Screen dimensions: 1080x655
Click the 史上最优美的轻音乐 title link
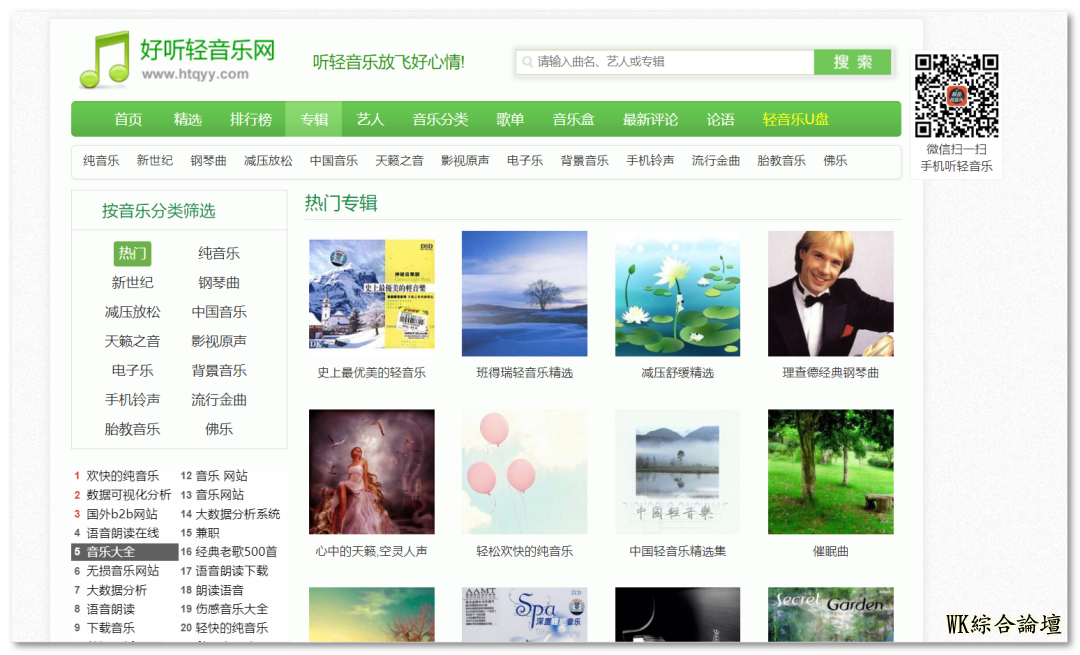(x=372, y=373)
